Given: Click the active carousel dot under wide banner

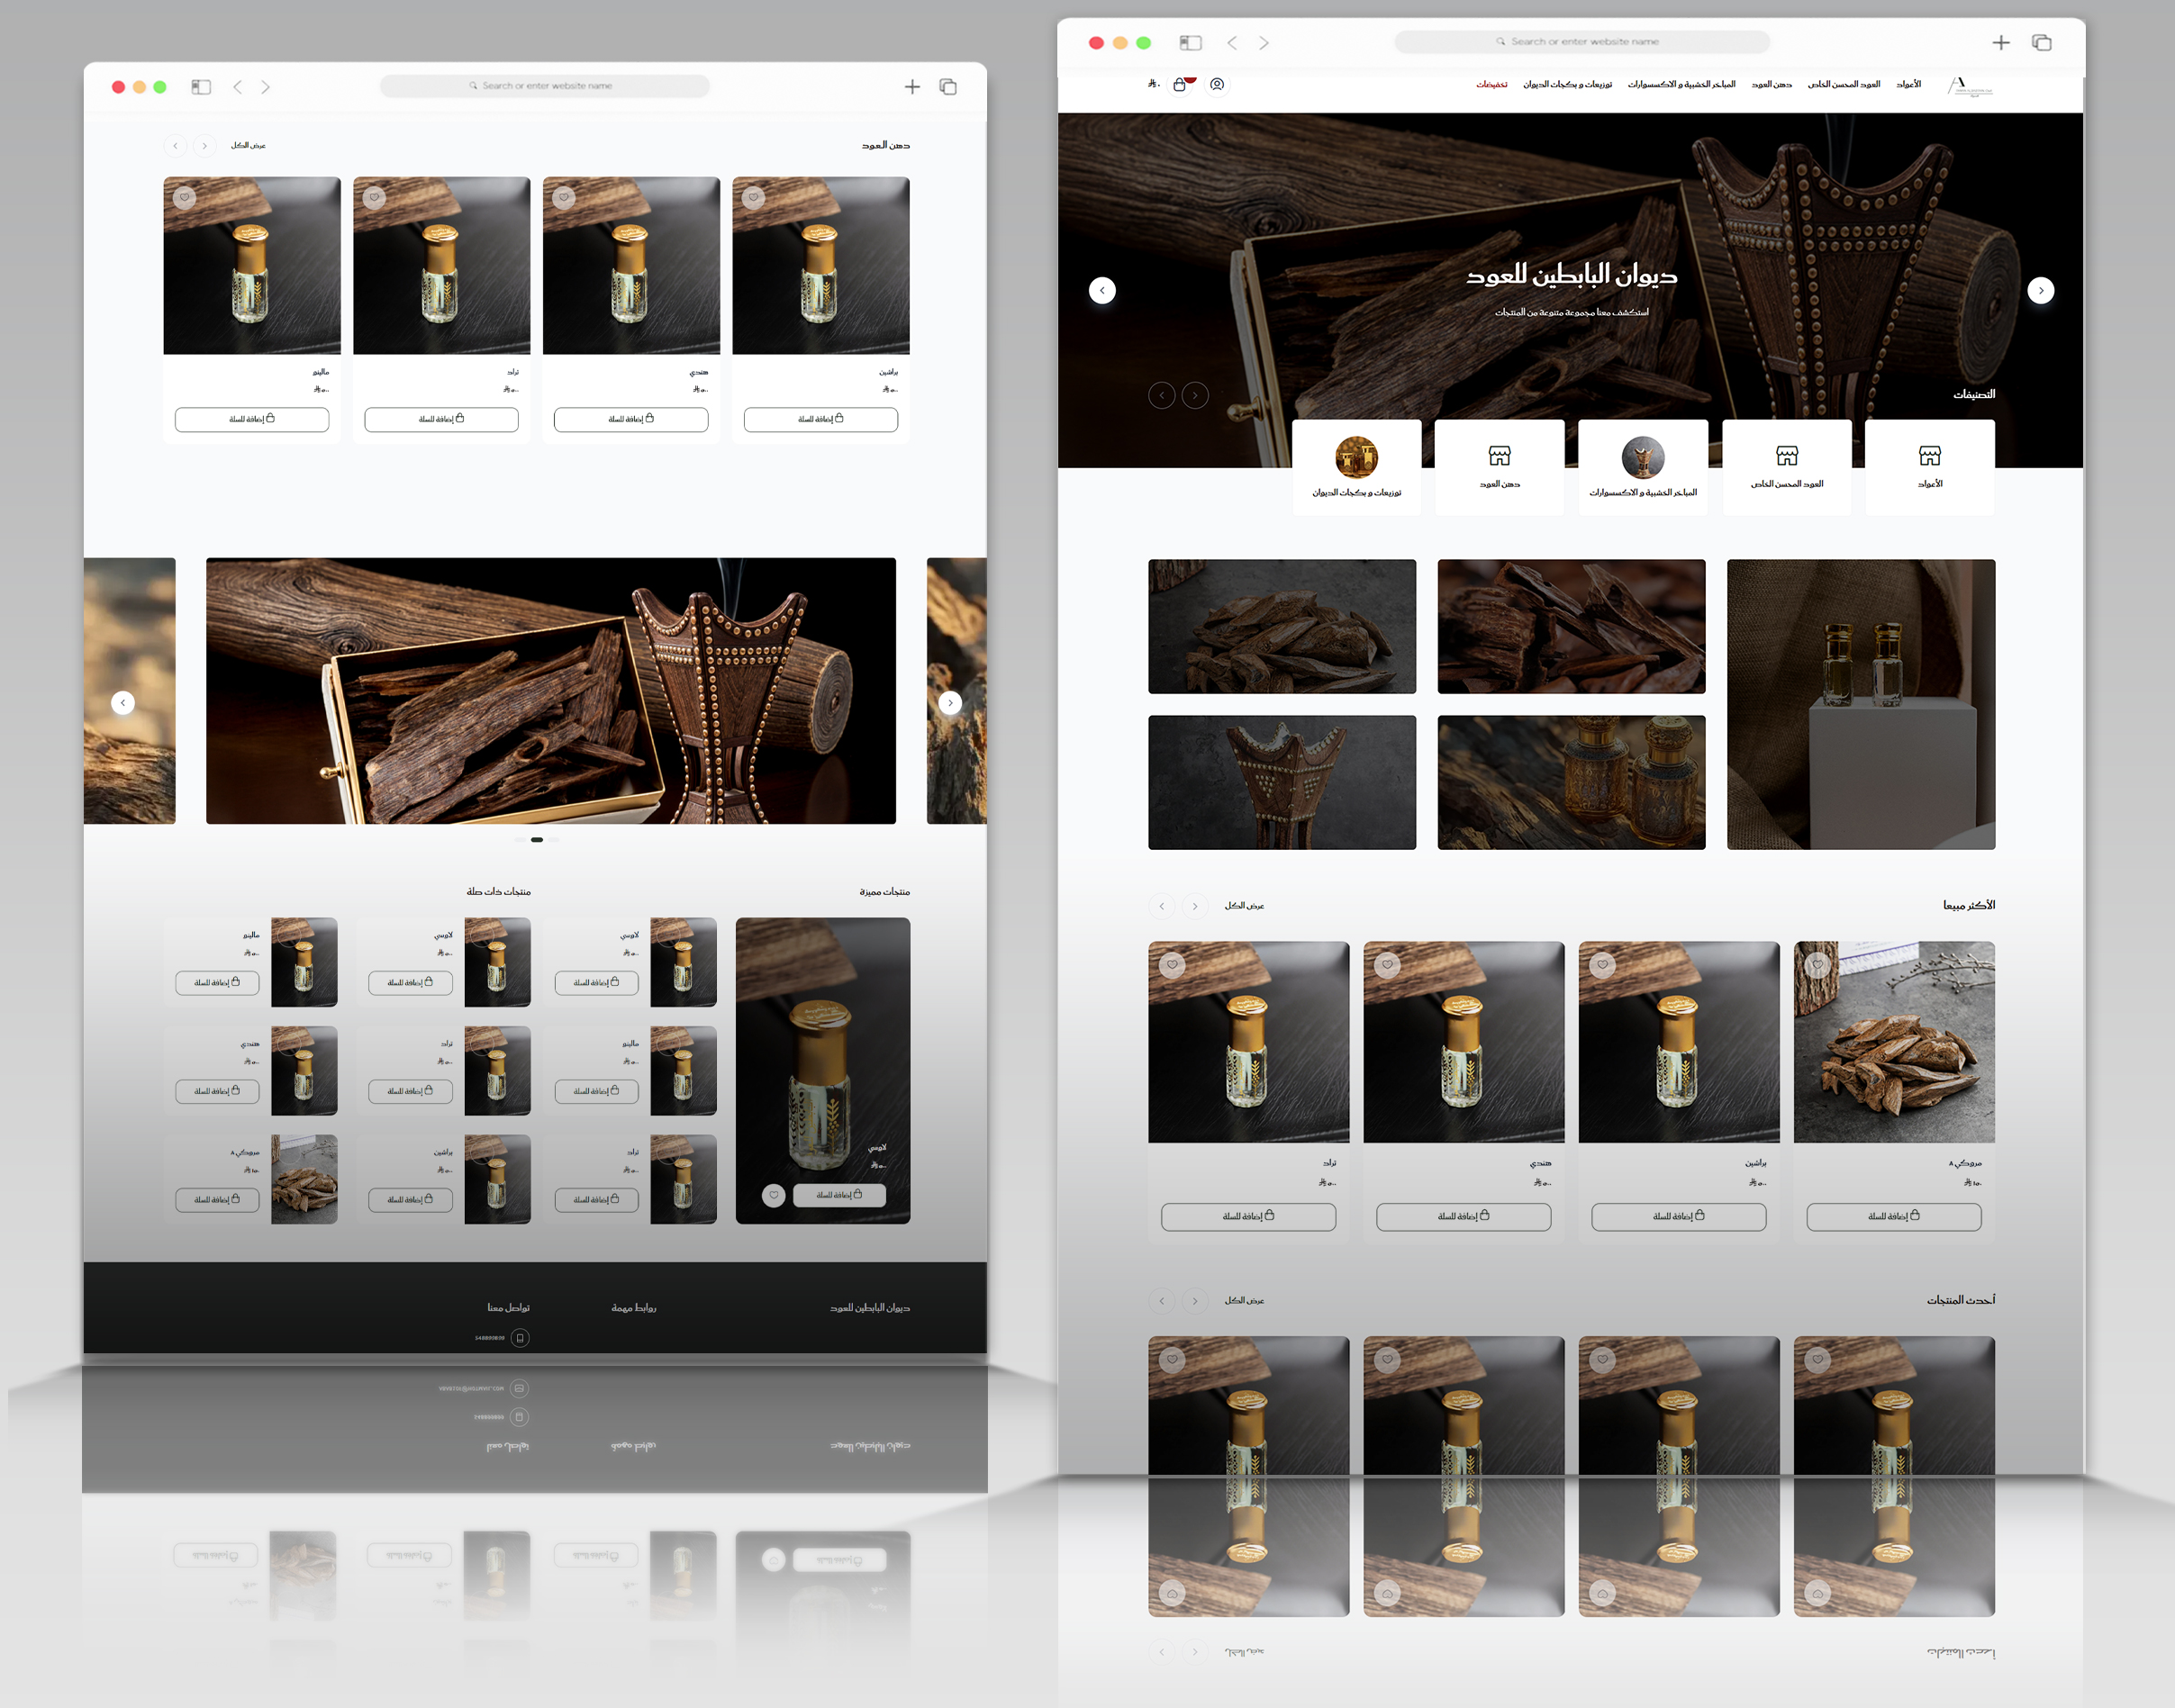Looking at the screenshot, I should [537, 840].
